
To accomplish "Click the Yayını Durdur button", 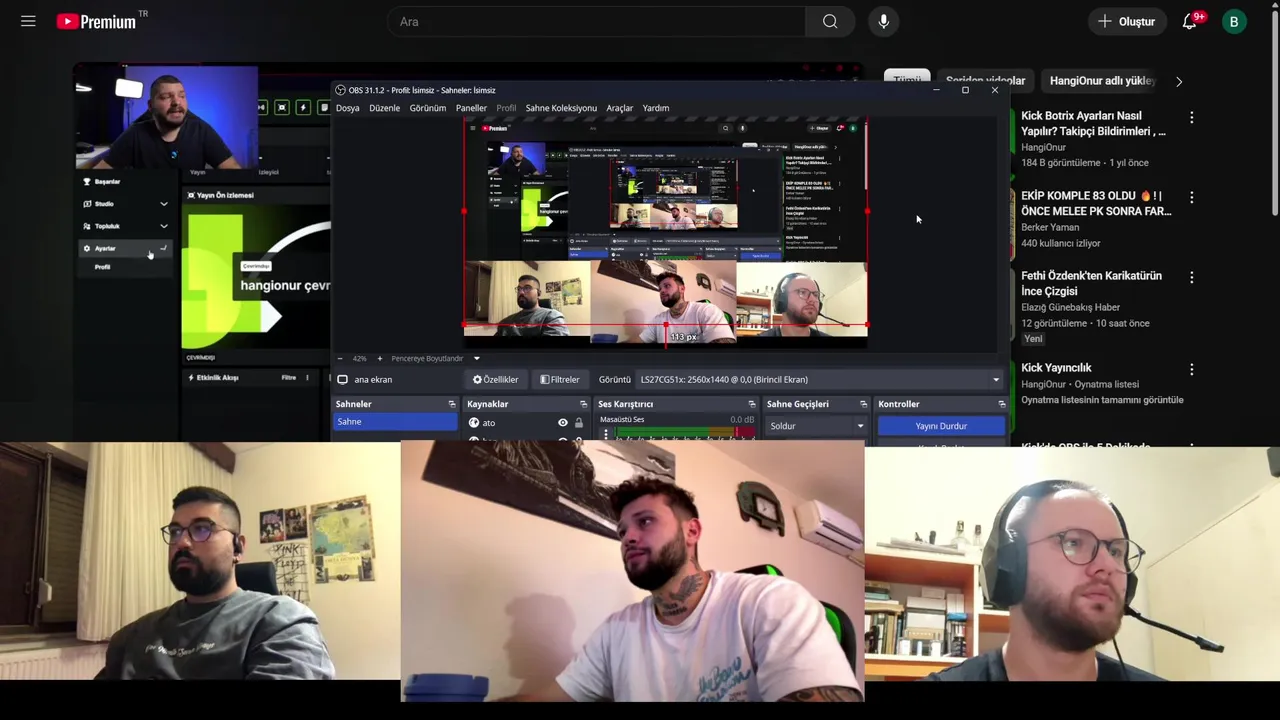I will click(x=941, y=426).
